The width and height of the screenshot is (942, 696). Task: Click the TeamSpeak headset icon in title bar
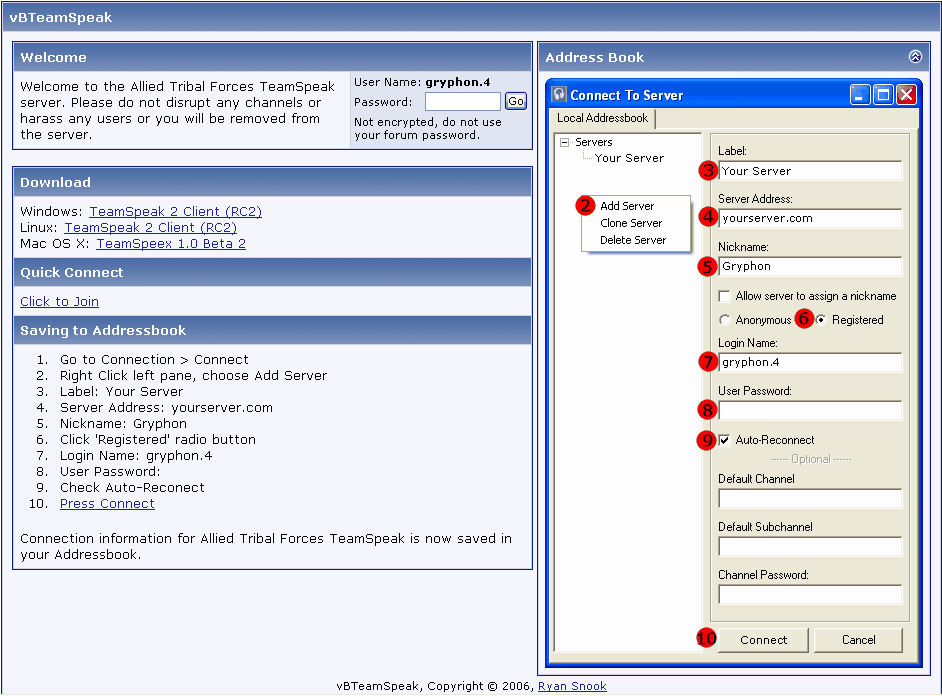tap(560, 95)
